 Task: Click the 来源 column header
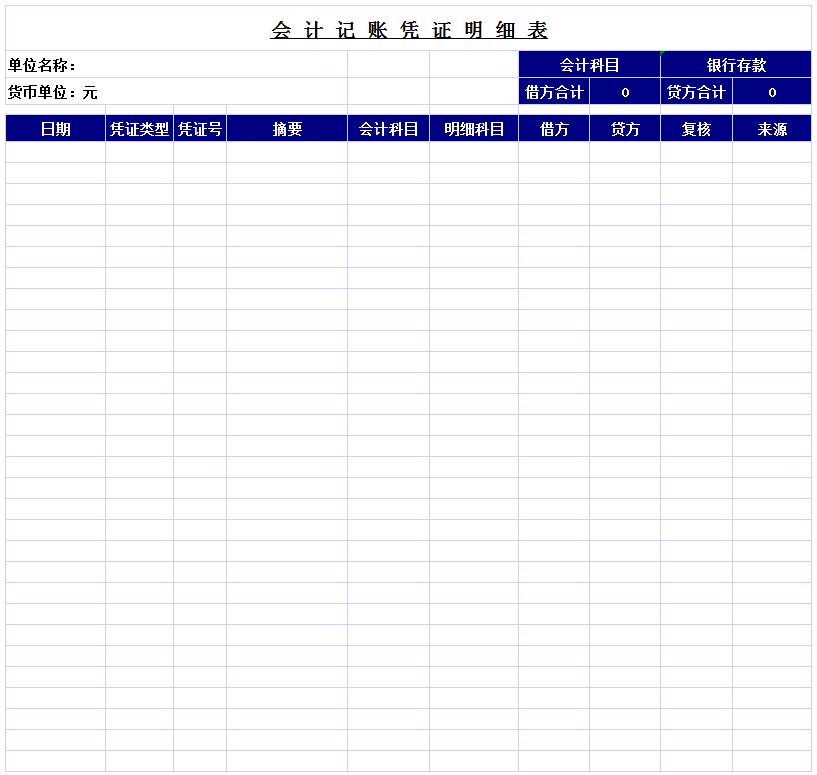pos(772,129)
